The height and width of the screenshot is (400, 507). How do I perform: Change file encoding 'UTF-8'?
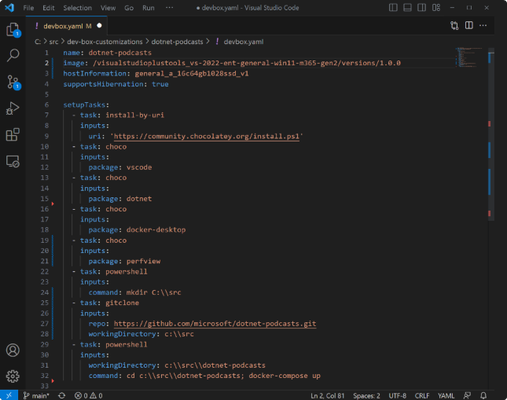point(397,395)
